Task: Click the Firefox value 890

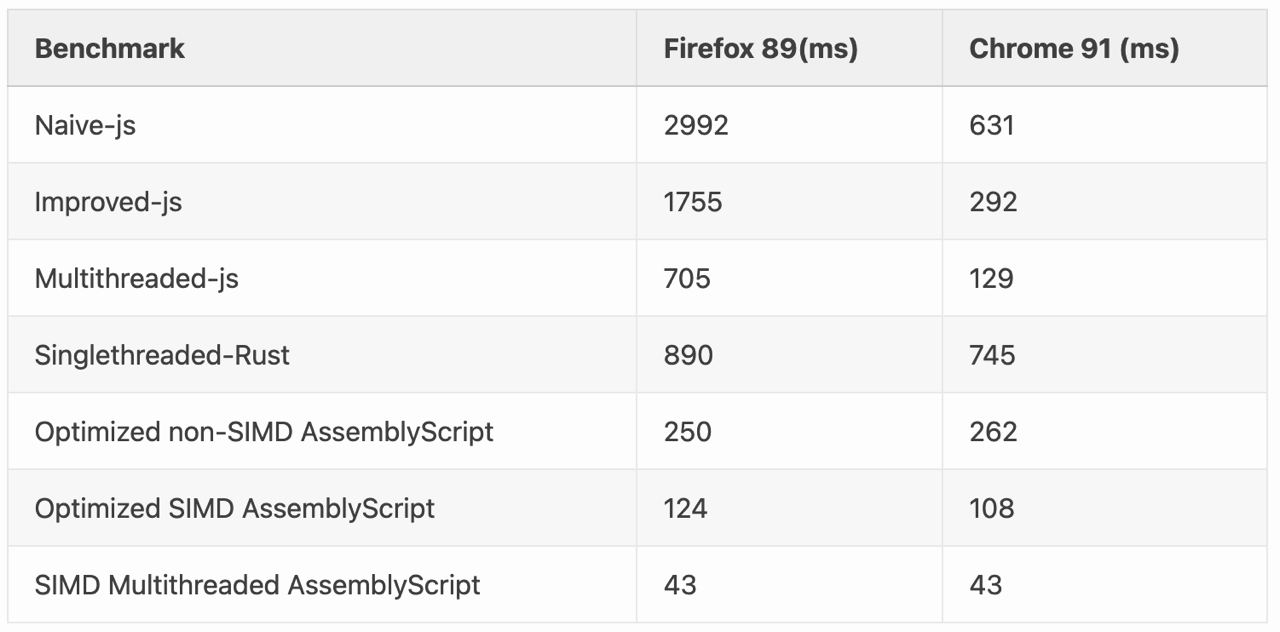Action: pyautogui.click(x=688, y=355)
